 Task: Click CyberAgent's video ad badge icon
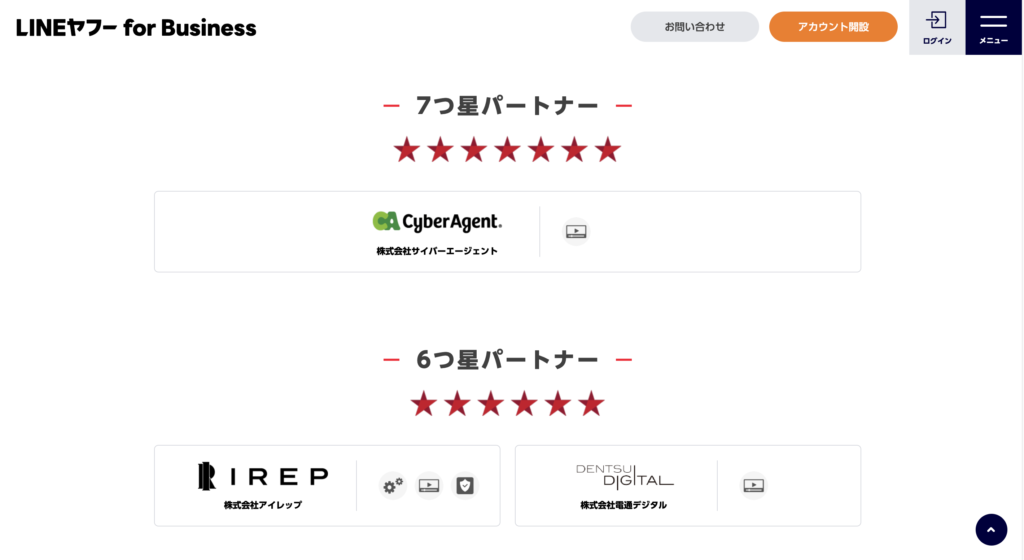[x=576, y=232]
